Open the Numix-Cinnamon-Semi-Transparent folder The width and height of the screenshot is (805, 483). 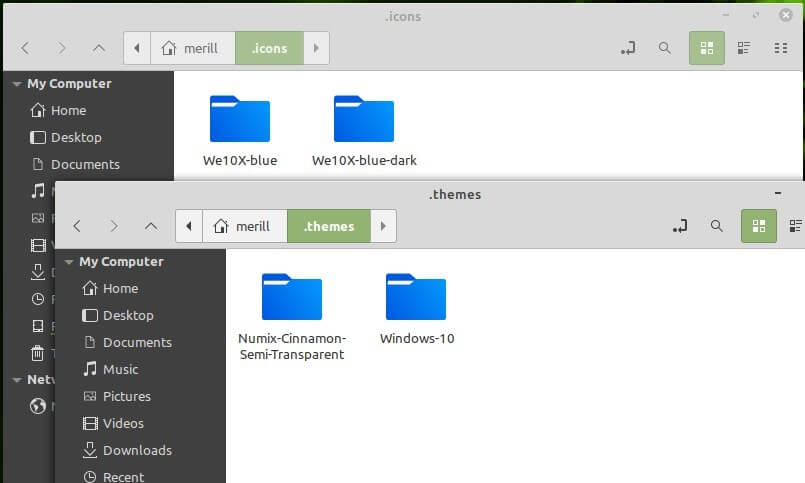(x=291, y=298)
